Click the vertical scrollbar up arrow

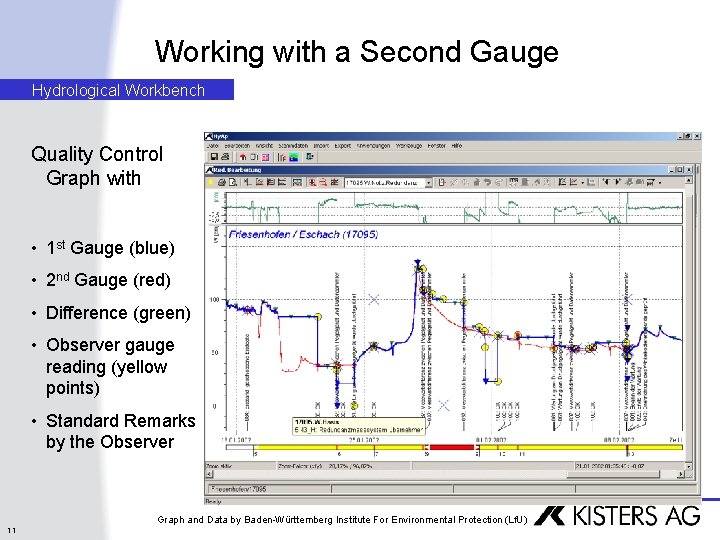[x=688, y=180]
